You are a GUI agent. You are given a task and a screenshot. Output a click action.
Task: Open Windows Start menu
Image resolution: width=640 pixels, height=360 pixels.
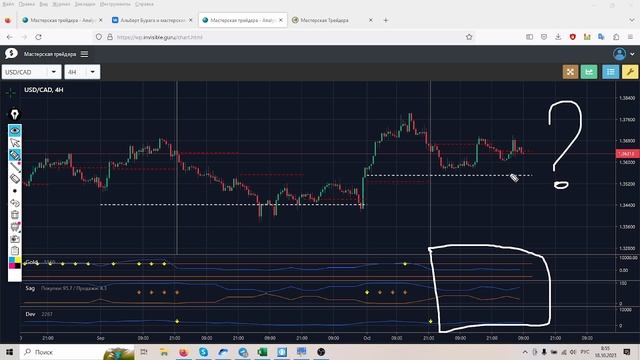click(x=9, y=352)
